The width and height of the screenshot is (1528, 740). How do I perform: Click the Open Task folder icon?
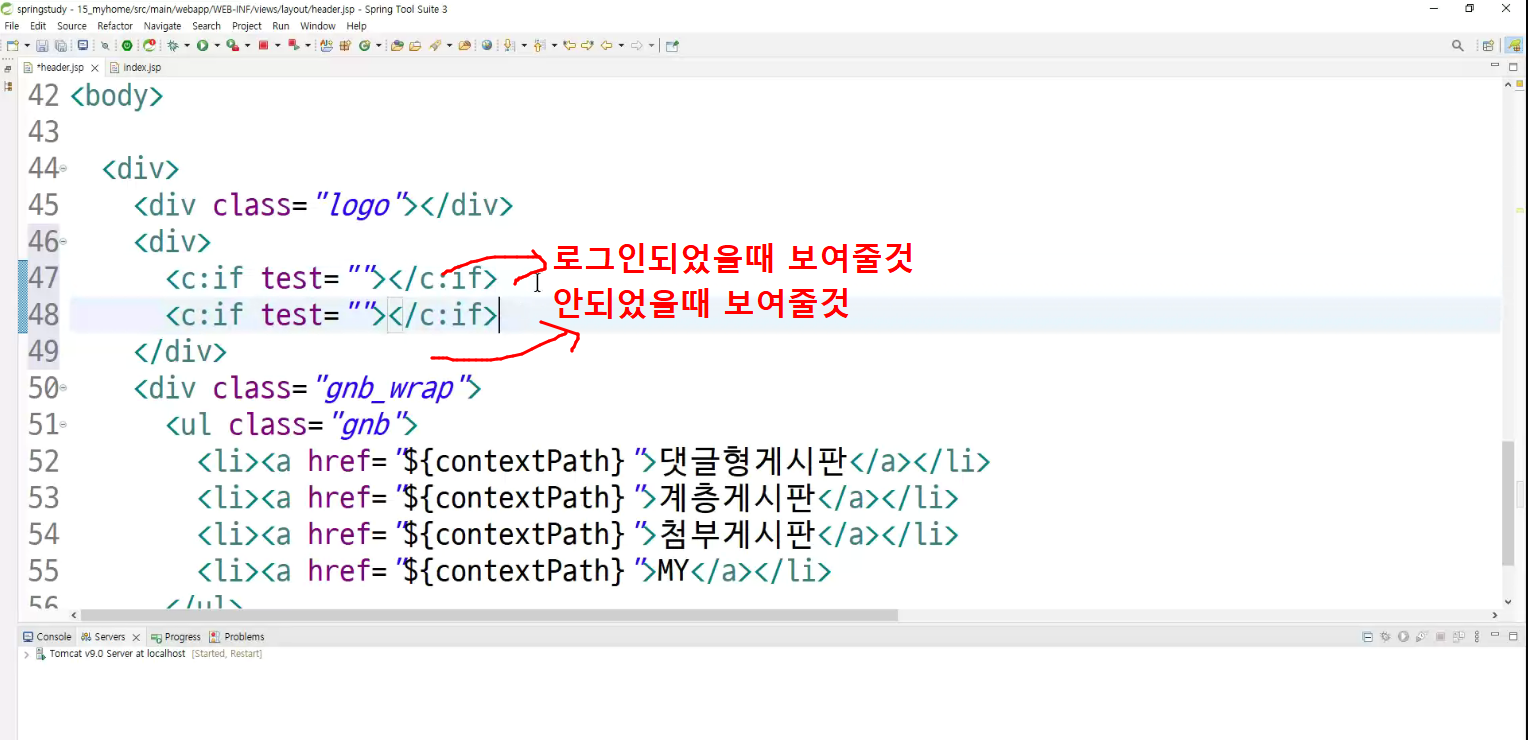click(x=415, y=45)
